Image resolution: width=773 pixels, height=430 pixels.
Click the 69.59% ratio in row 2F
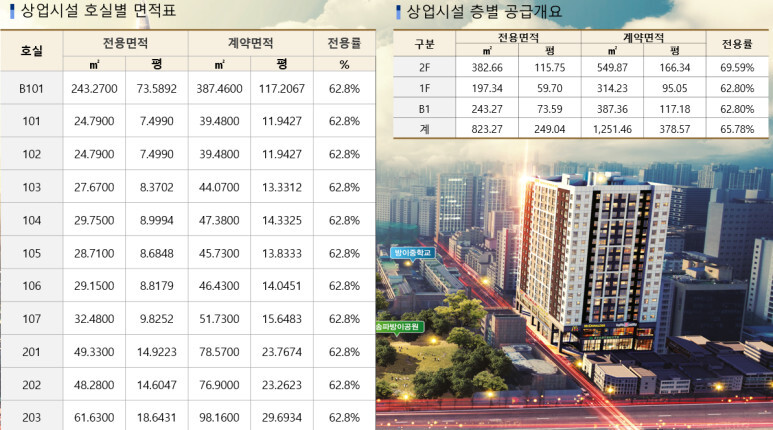738,68
